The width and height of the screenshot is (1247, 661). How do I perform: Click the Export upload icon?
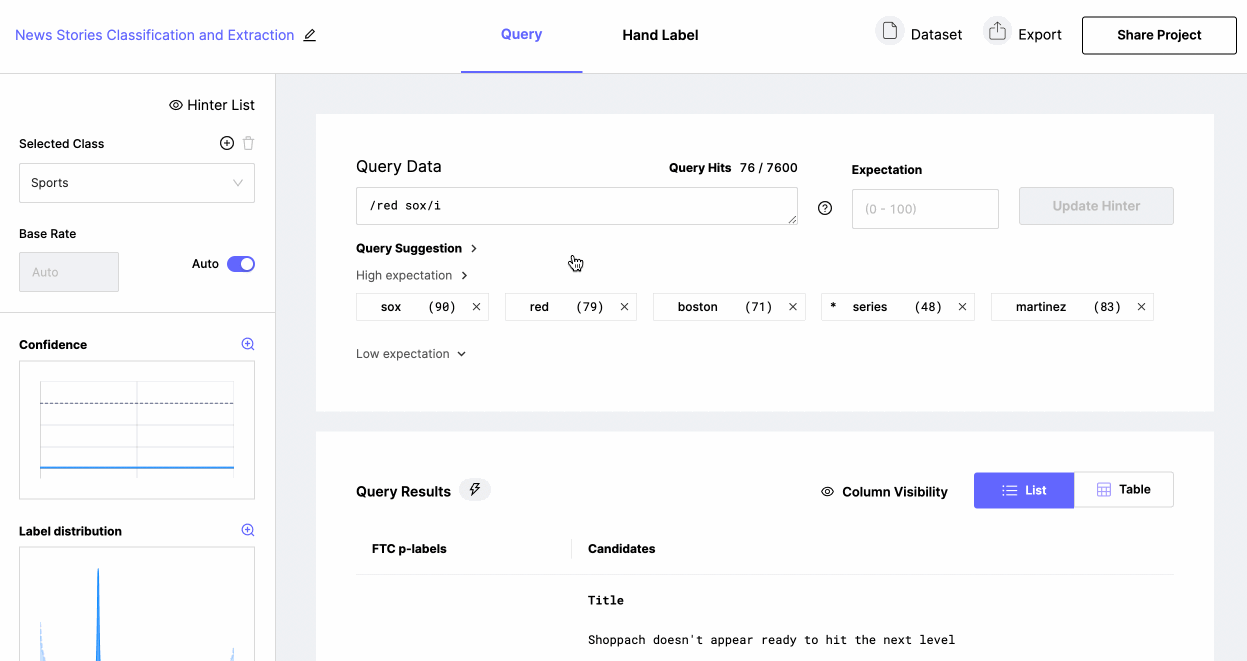(997, 31)
